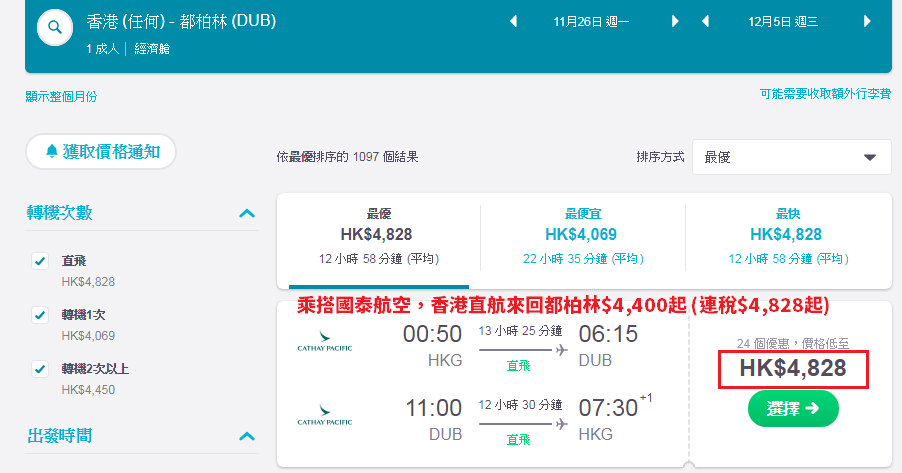
Task: Go to previous departure date arrow
Action: [x=514, y=22]
